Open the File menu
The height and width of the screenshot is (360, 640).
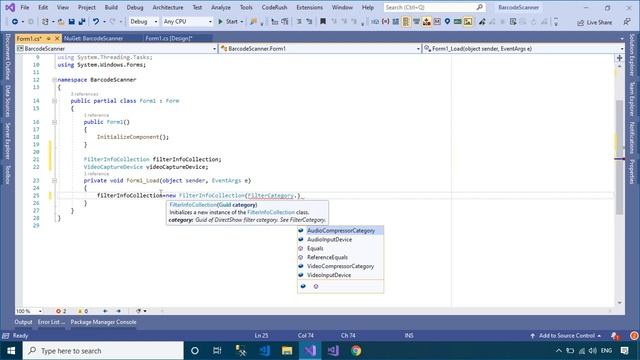click(24, 7)
